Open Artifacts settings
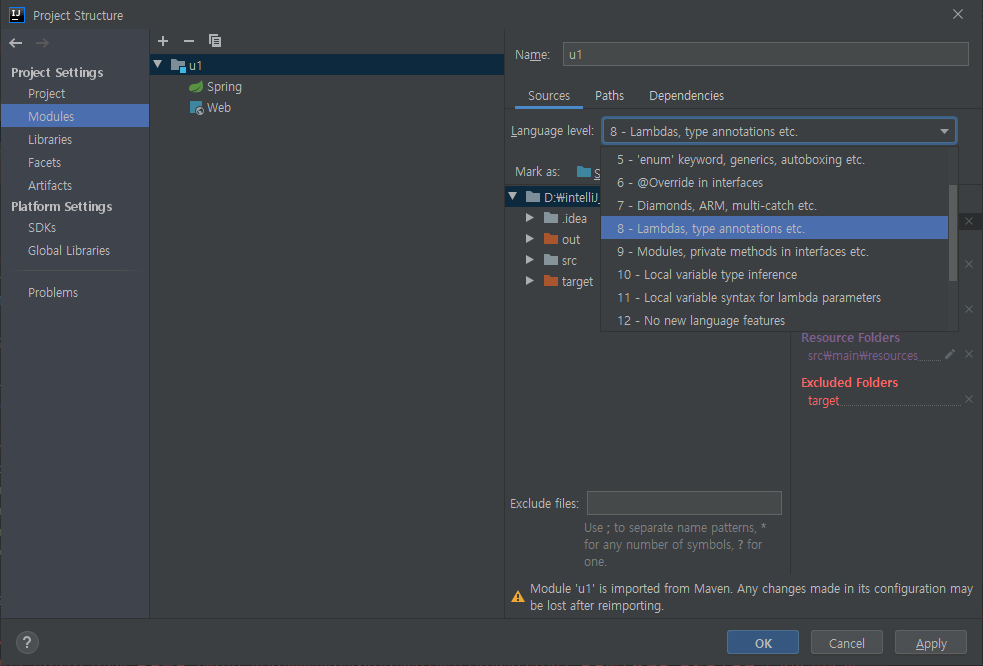Viewport: 983px width, 666px height. 50,186
